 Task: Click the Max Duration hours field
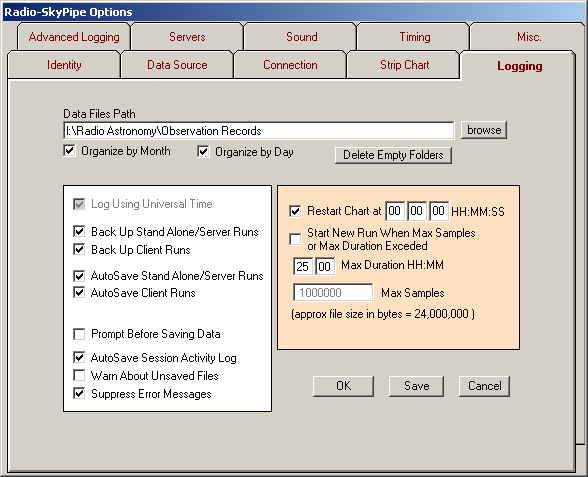point(303,266)
